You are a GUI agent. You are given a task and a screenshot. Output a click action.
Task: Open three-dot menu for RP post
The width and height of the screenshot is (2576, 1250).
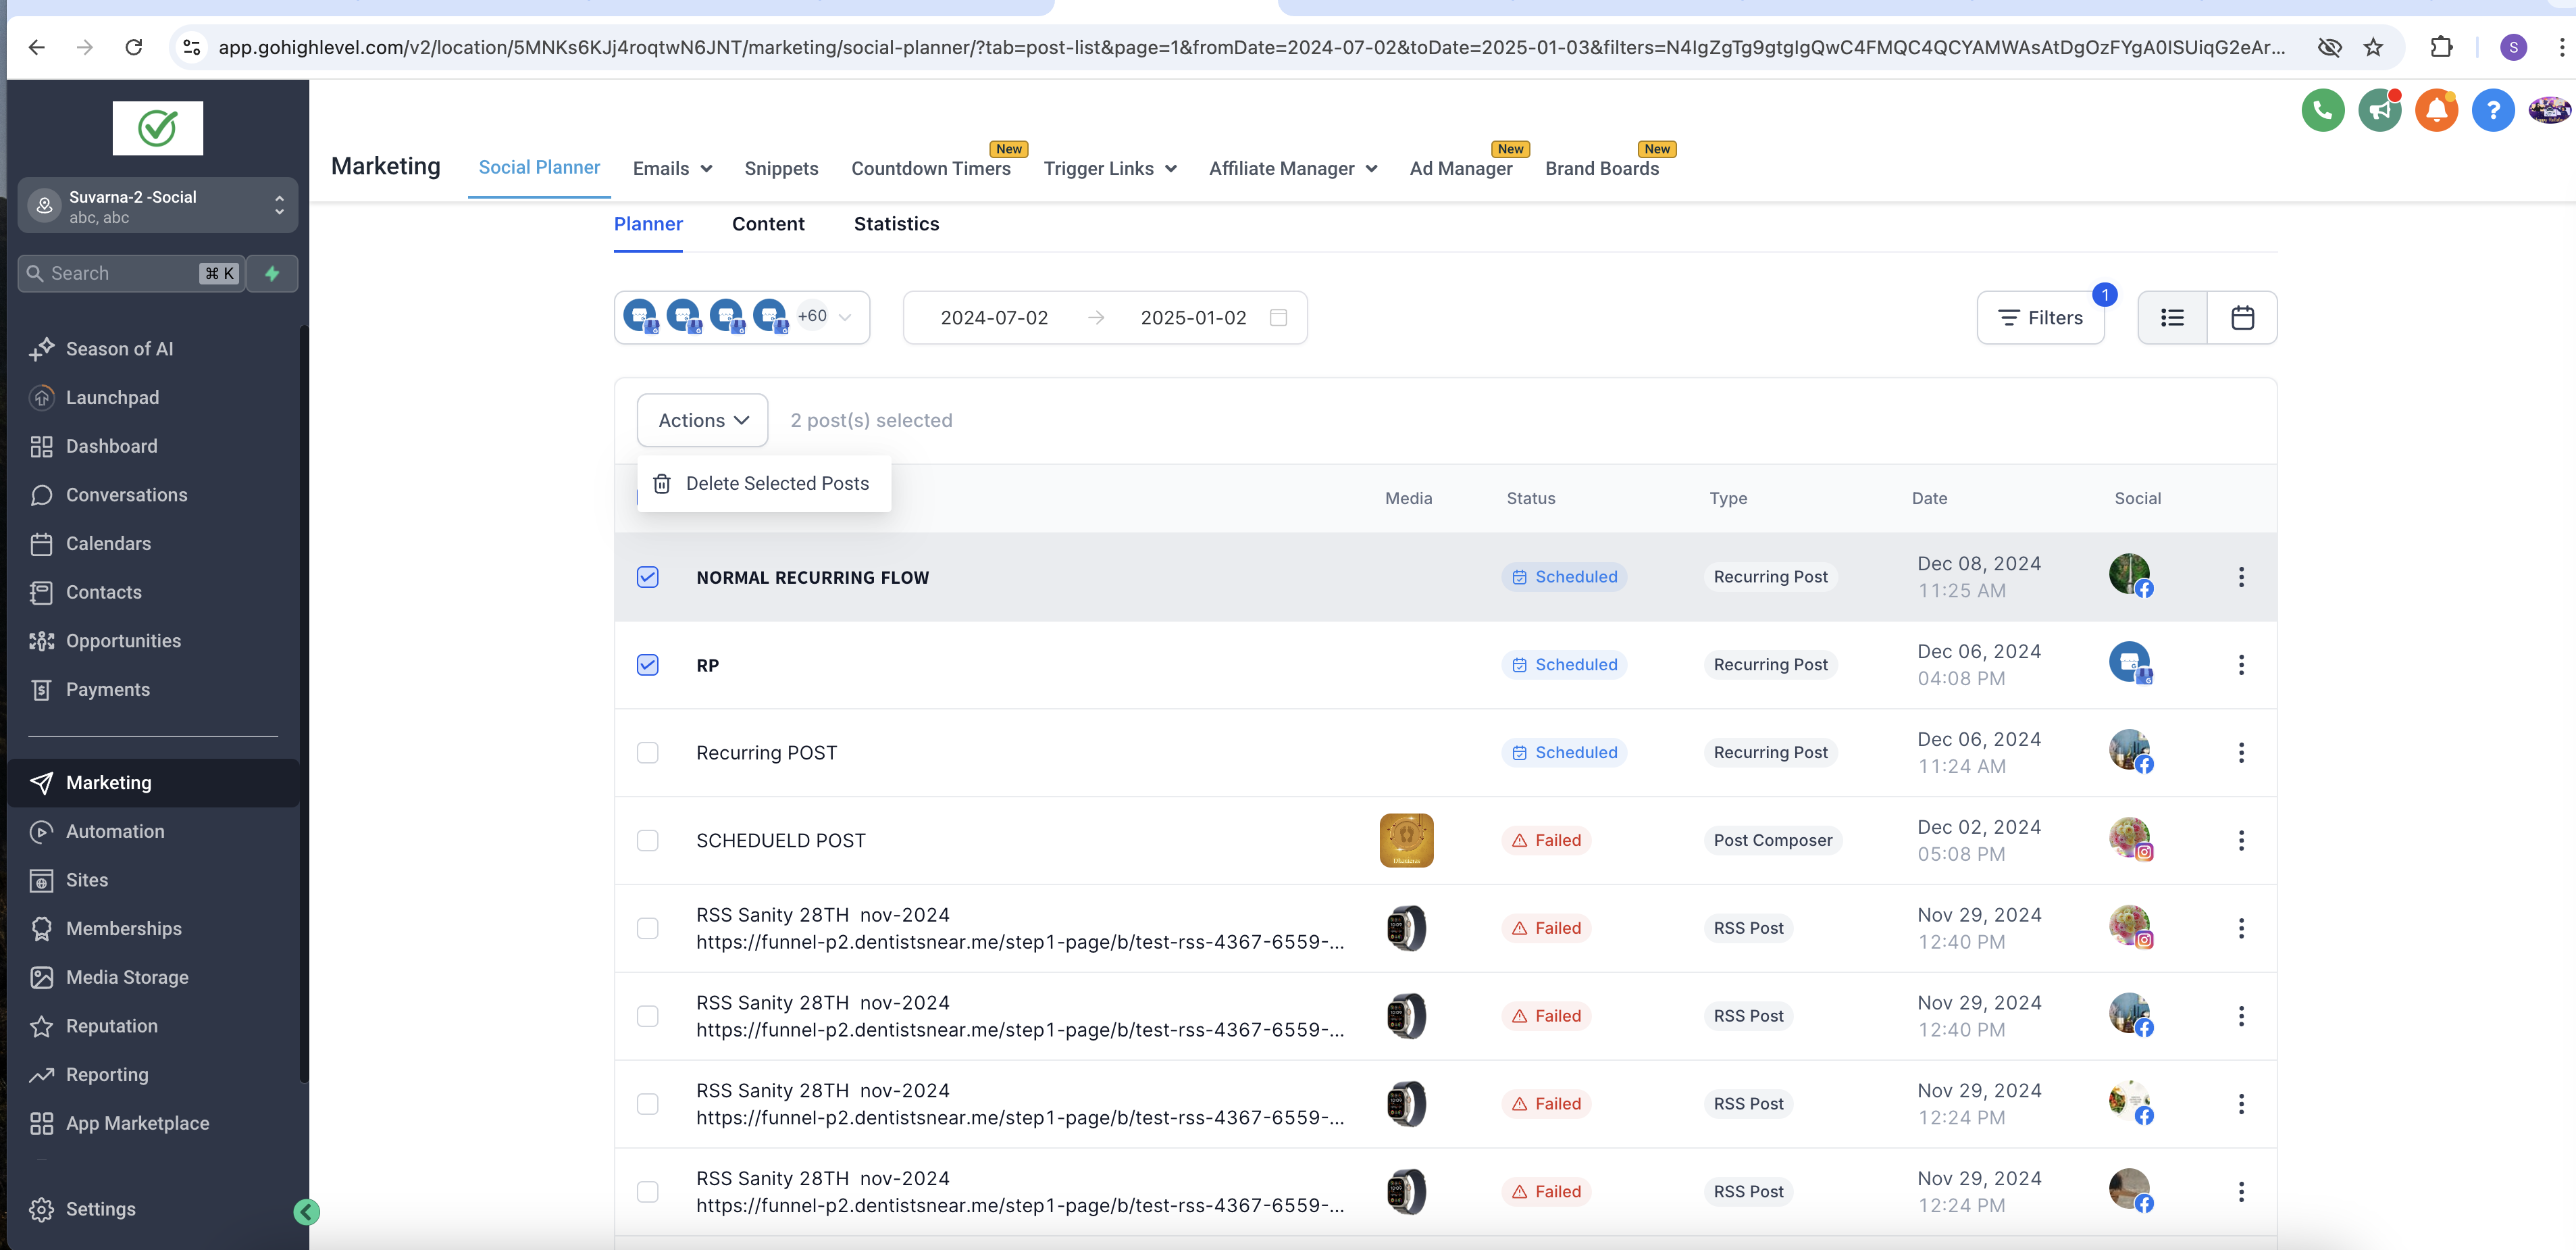[2241, 665]
